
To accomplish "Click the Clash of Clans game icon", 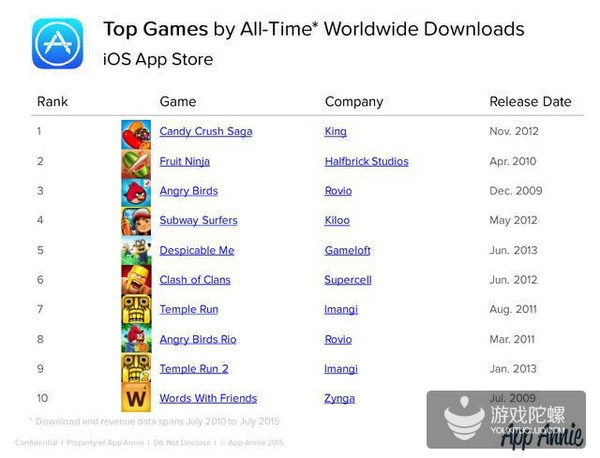I will point(136,280).
